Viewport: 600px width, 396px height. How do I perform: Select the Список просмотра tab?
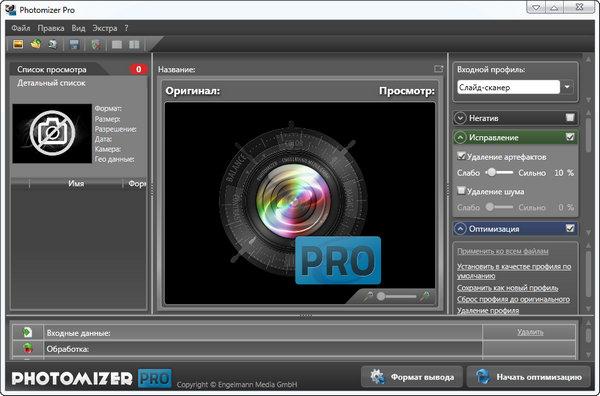(52, 69)
